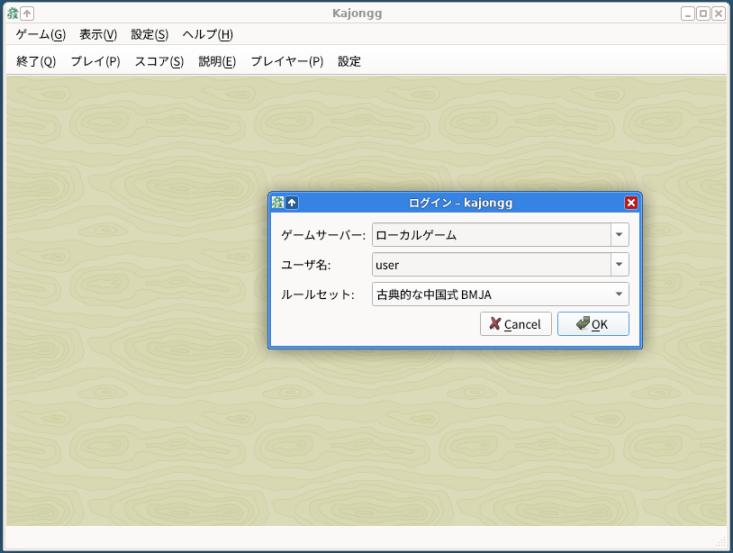This screenshot has width=733, height=553.
Task: Open the ルールセット combo box
Action: coord(500,294)
